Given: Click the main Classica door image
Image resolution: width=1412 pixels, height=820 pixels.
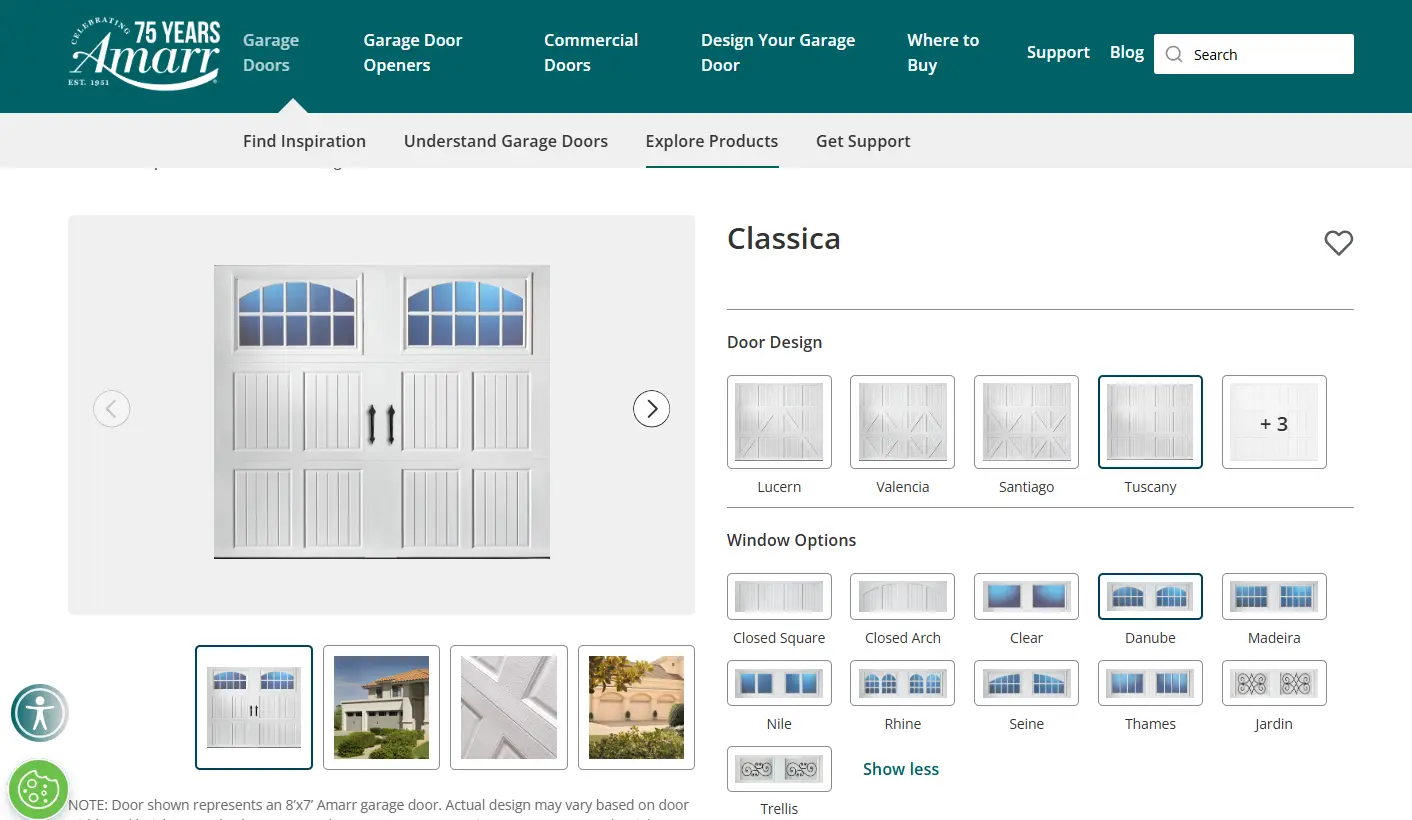Looking at the screenshot, I should point(382,411).
